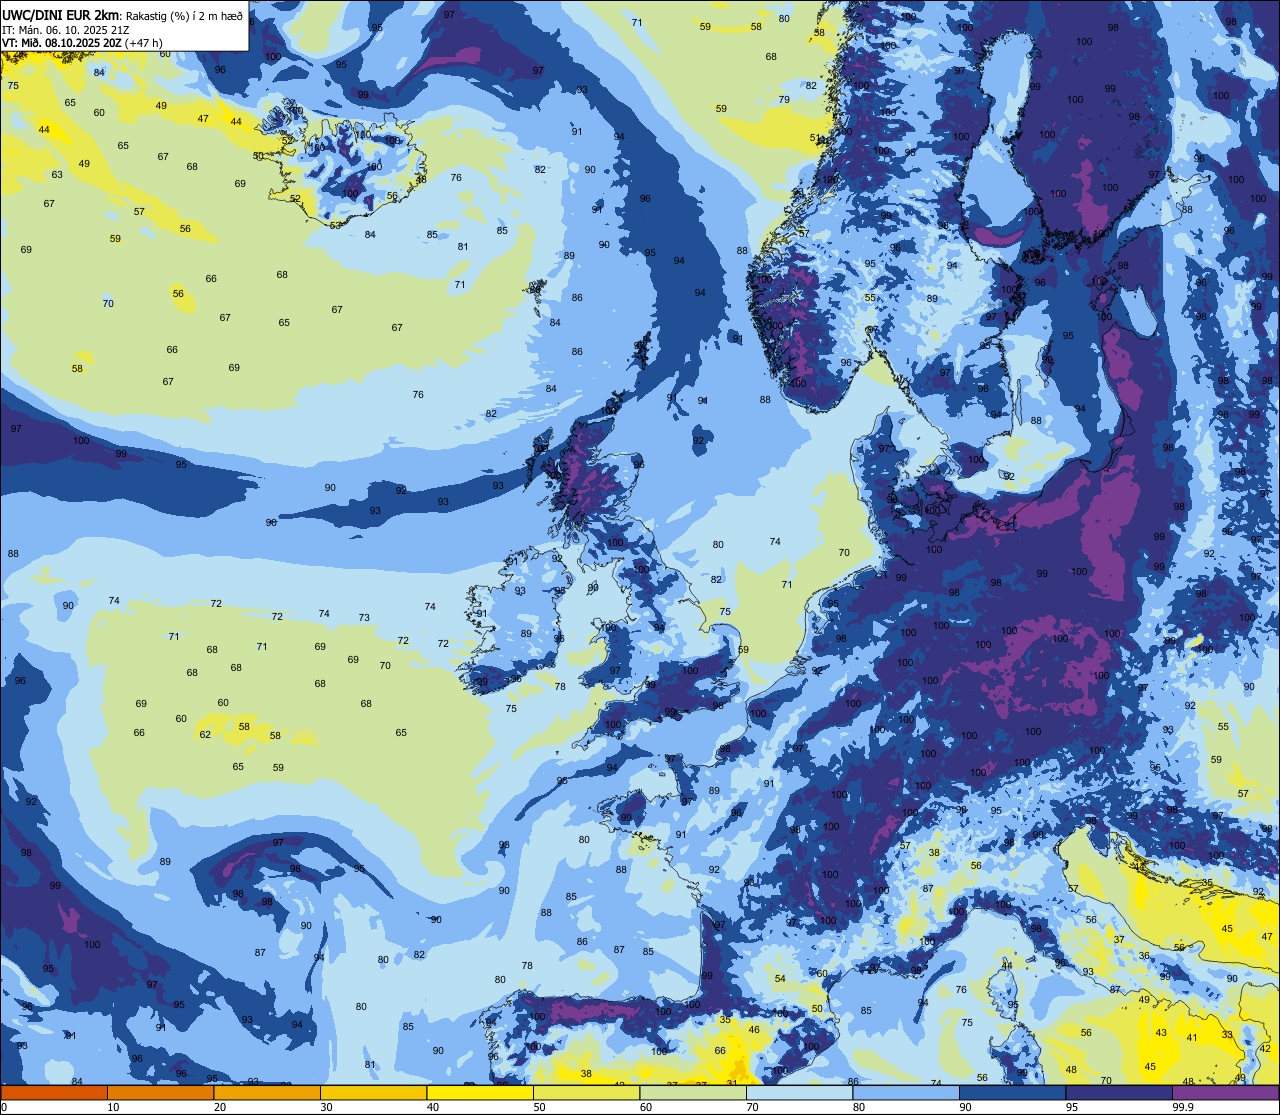
Task: Click the legend tick label 99.9
Action: tap(1183, 1107)
